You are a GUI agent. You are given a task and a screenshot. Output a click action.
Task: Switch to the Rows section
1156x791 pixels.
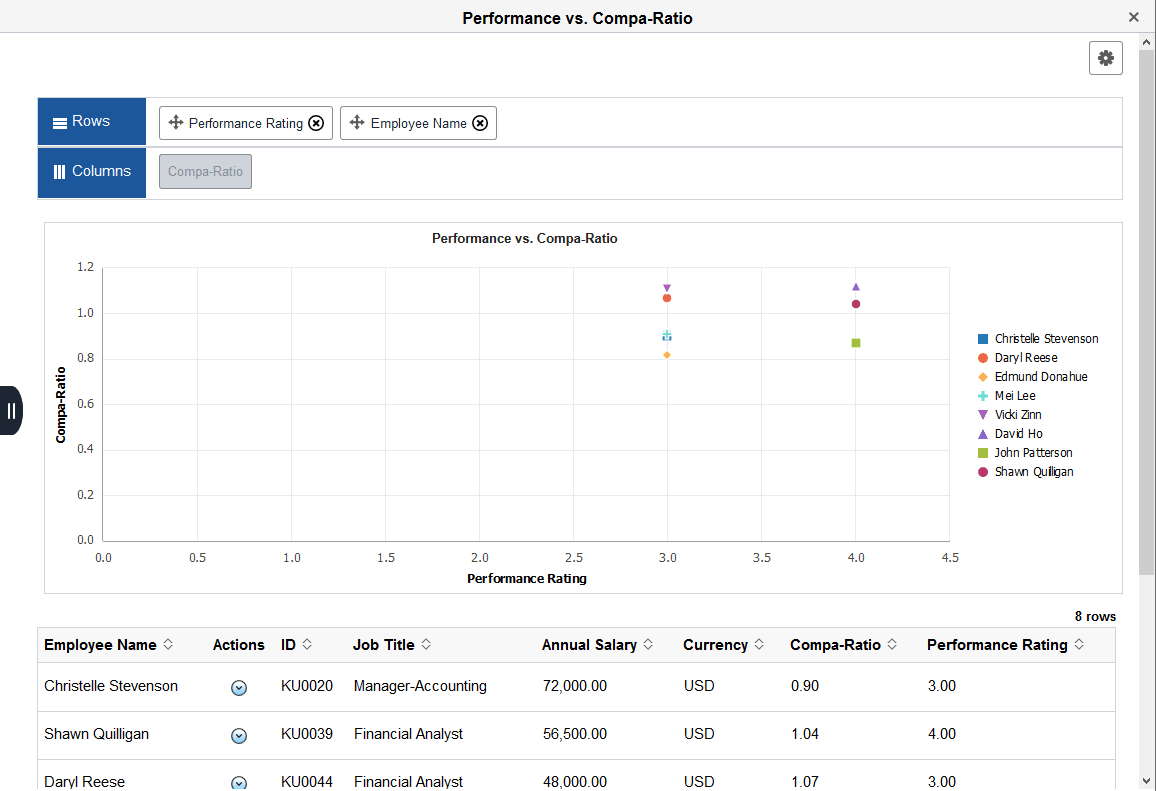pyautogui.click(x=91, y=121)
